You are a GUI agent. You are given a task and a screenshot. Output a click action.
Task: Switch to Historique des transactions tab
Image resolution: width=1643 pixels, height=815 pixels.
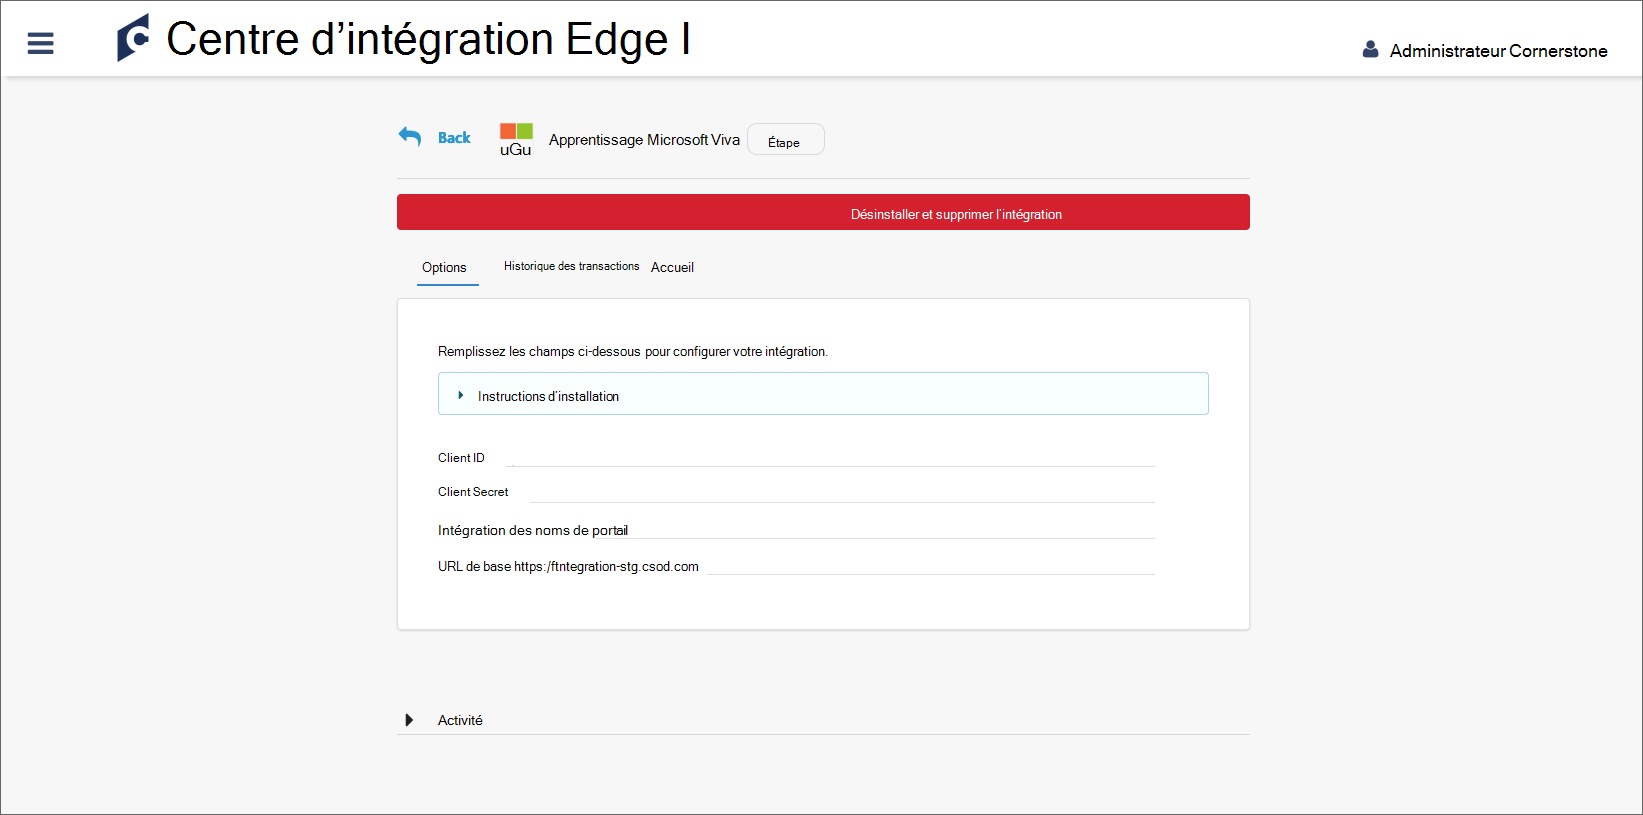571,266
